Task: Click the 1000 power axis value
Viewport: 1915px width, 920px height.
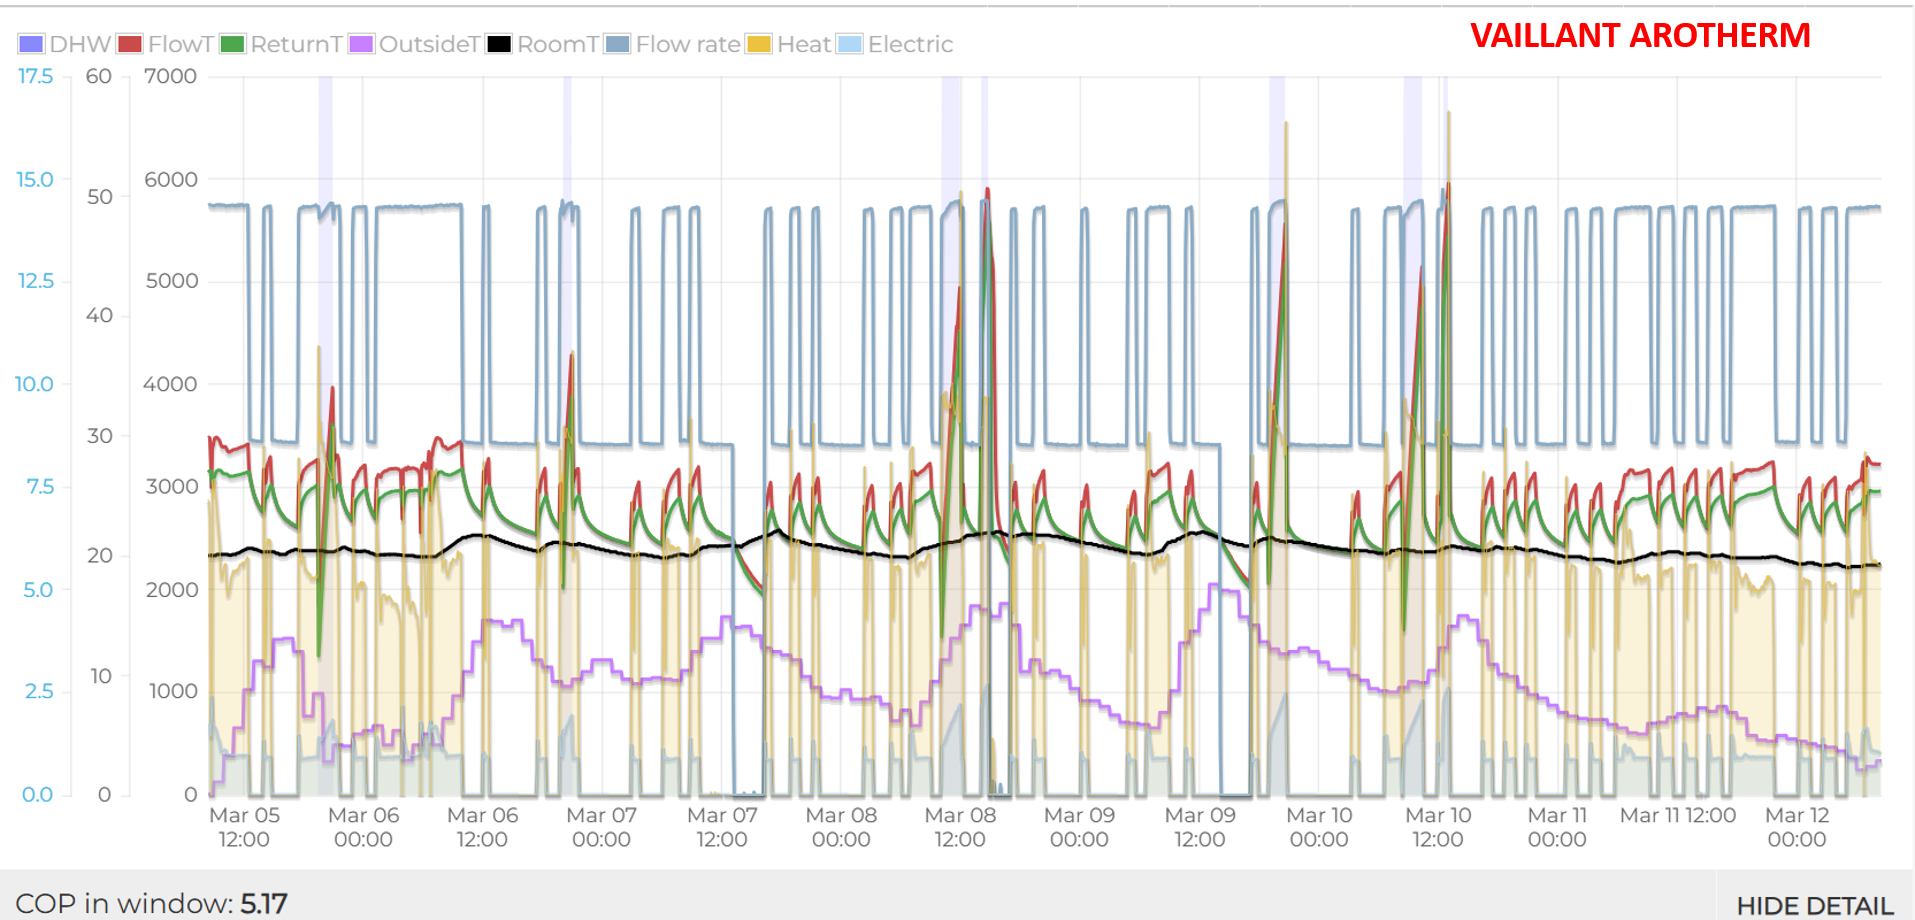Action: 173,691
